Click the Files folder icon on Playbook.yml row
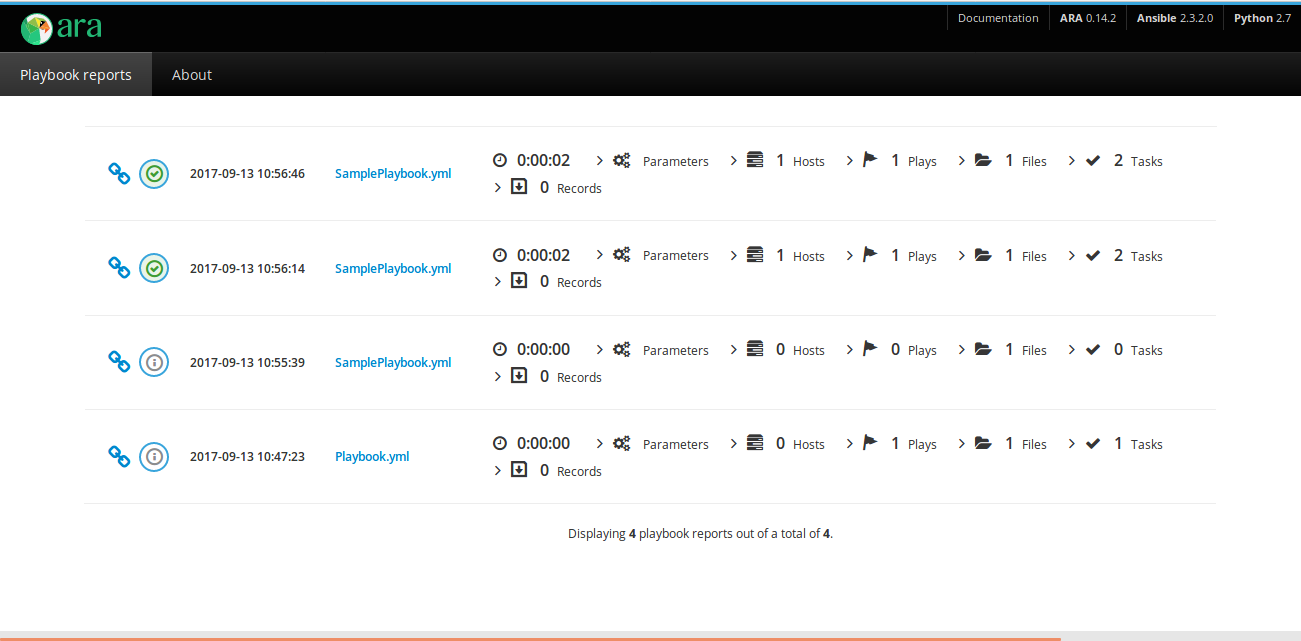This screenshot has width=1301, height=641. [x=983, y=442]
